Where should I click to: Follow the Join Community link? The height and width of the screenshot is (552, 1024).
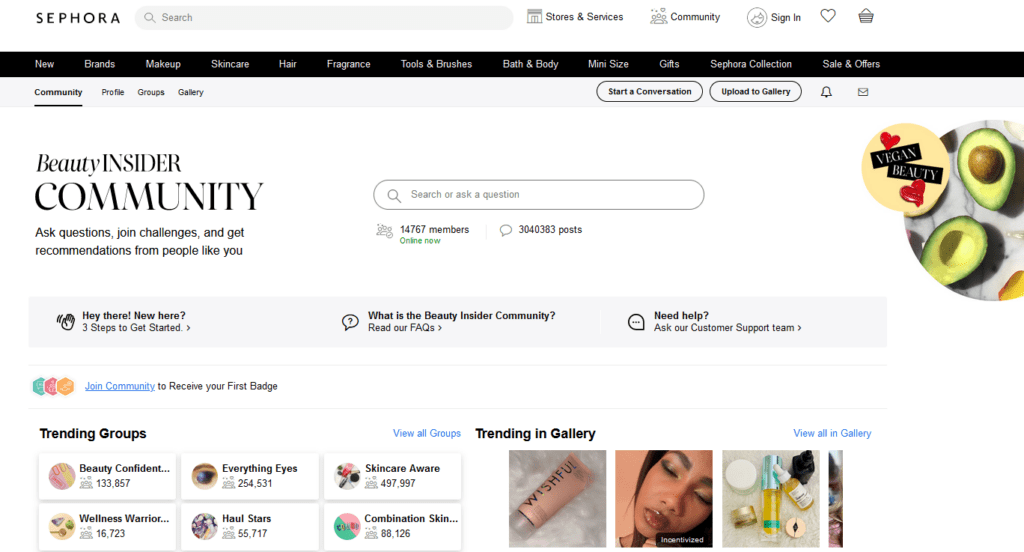(119, 386)
